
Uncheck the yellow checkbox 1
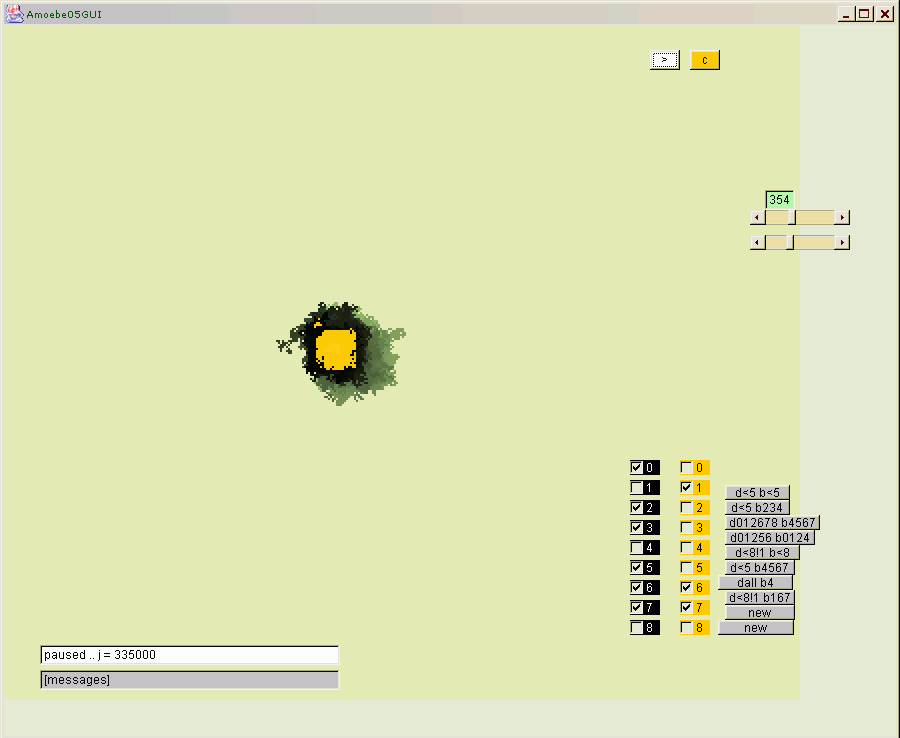(686, 487)
